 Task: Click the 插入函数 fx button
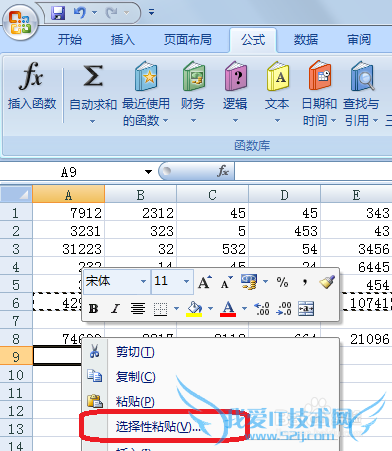[x=32, y=86]
